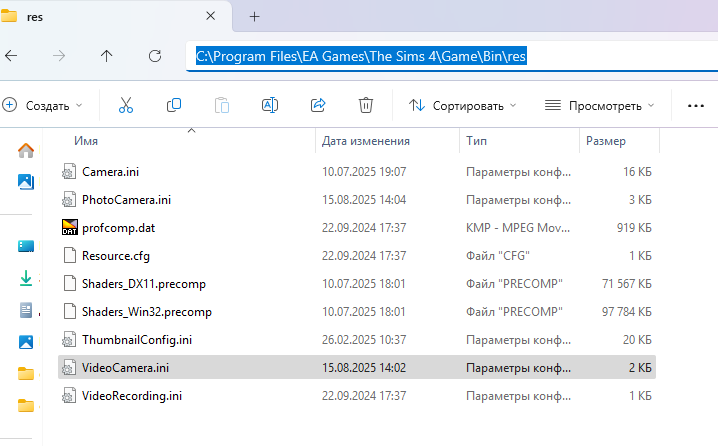Image resolution: width=718 pixels, height=446 pixels.
Task: Close the res tab
Action: click(211, 16)
